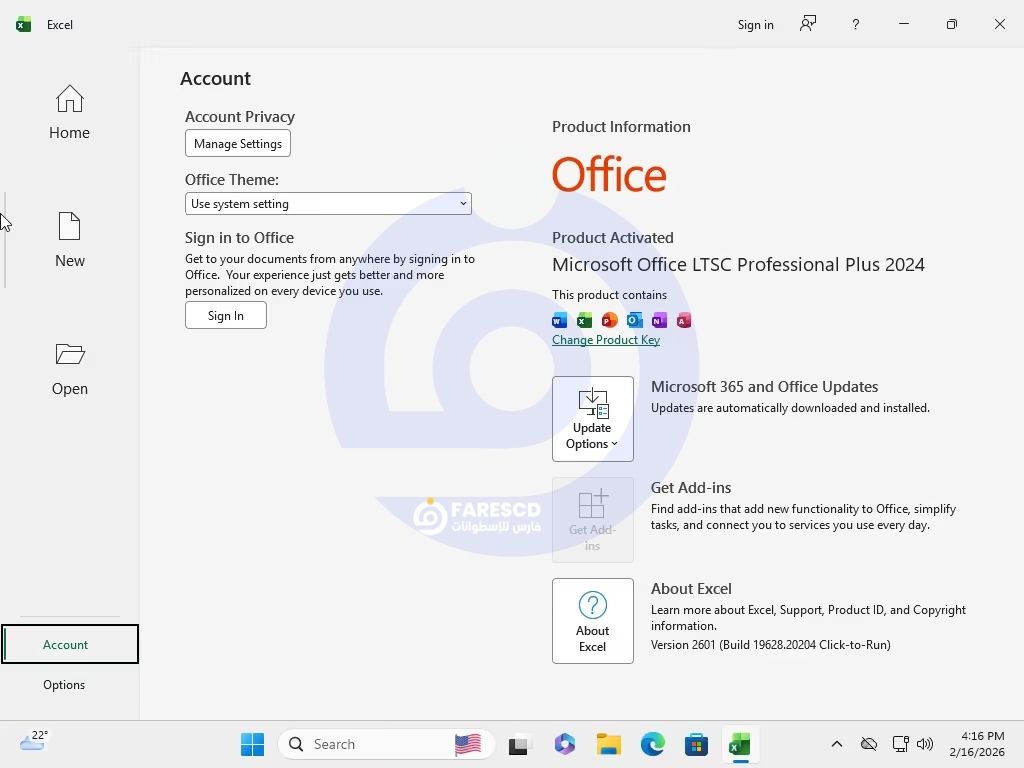Select the Account tab in sidebar
Screen dimensions: 1024x768
tap(66, 645)
